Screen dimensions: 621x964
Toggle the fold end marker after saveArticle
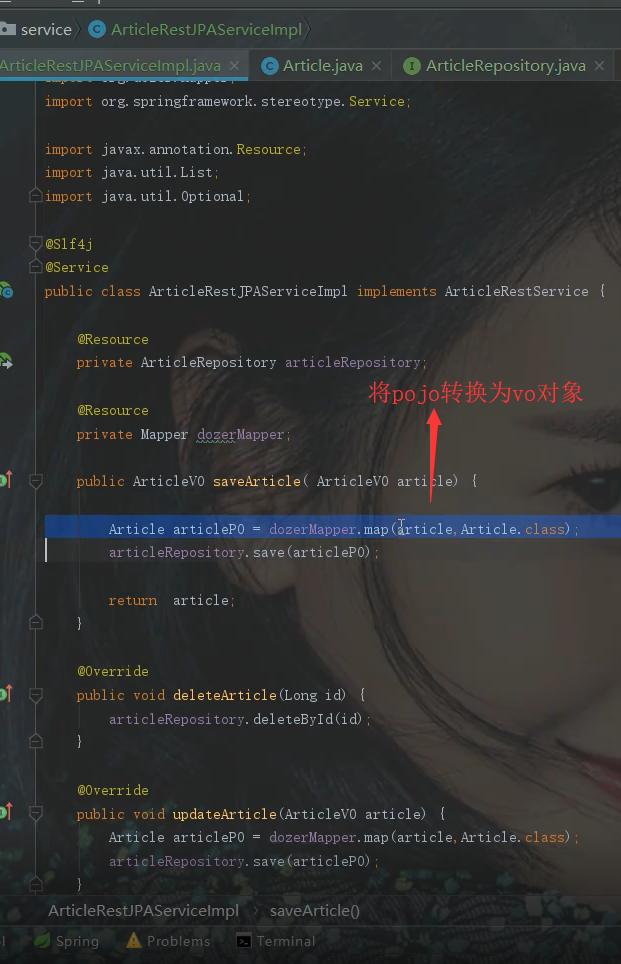36,623
